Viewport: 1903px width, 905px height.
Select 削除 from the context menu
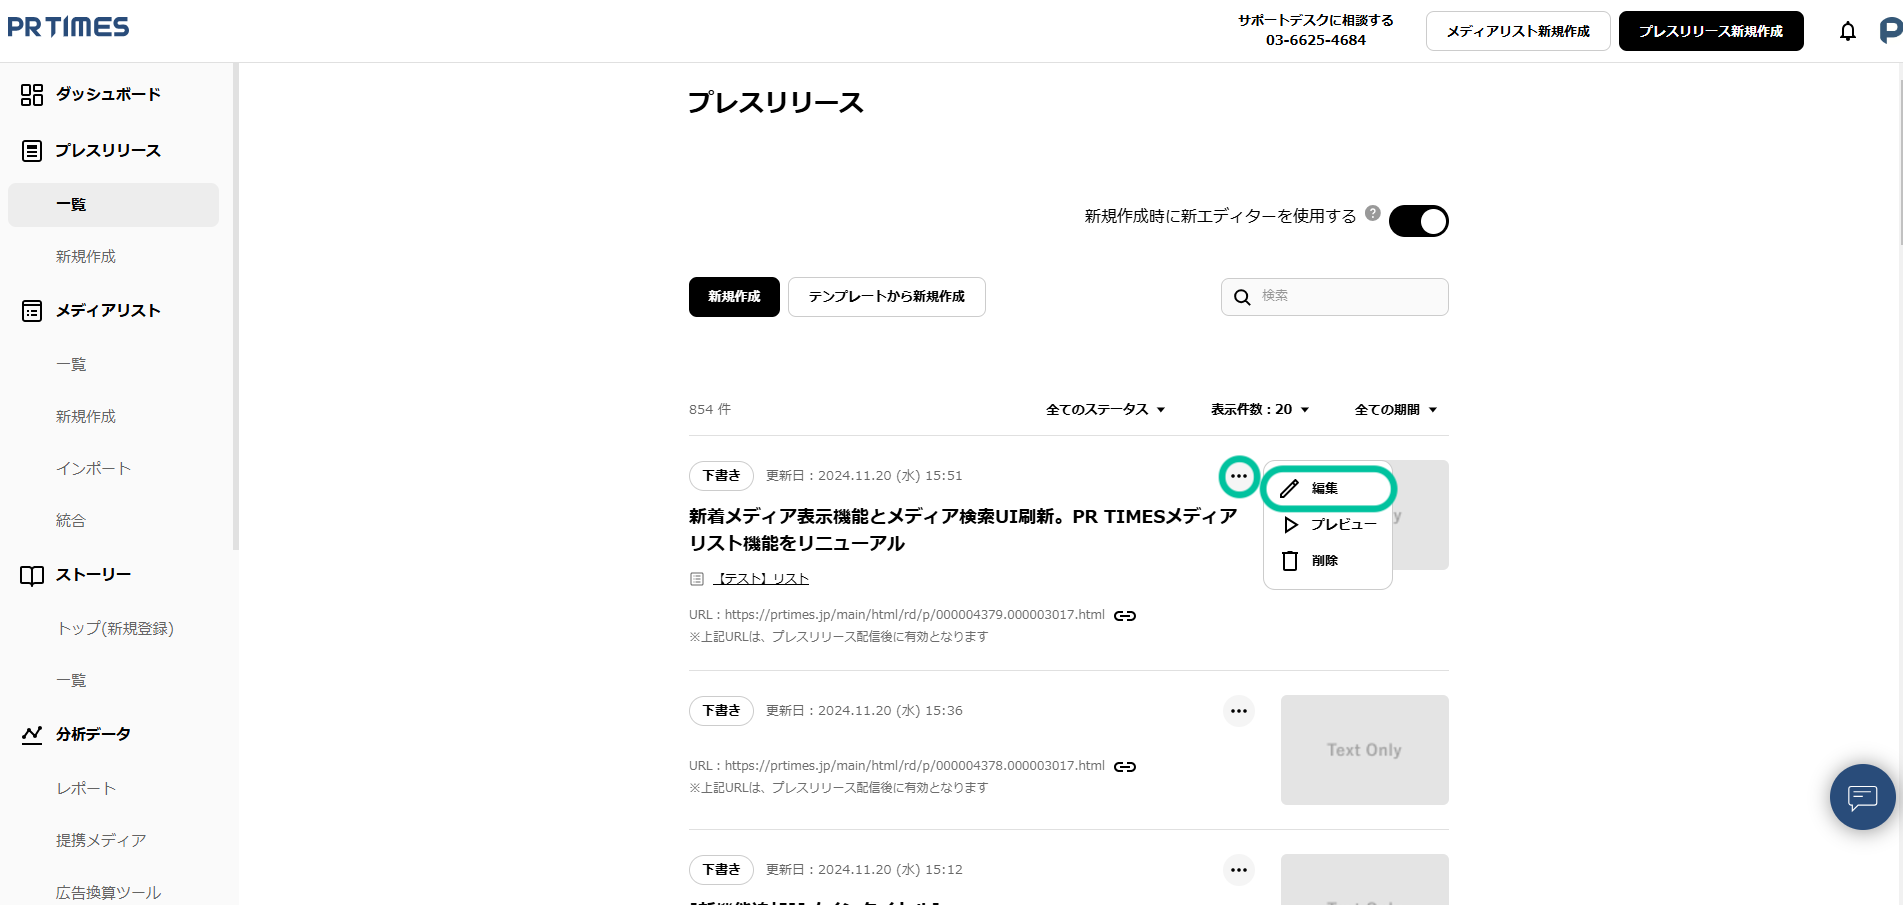click(1325, 561)
